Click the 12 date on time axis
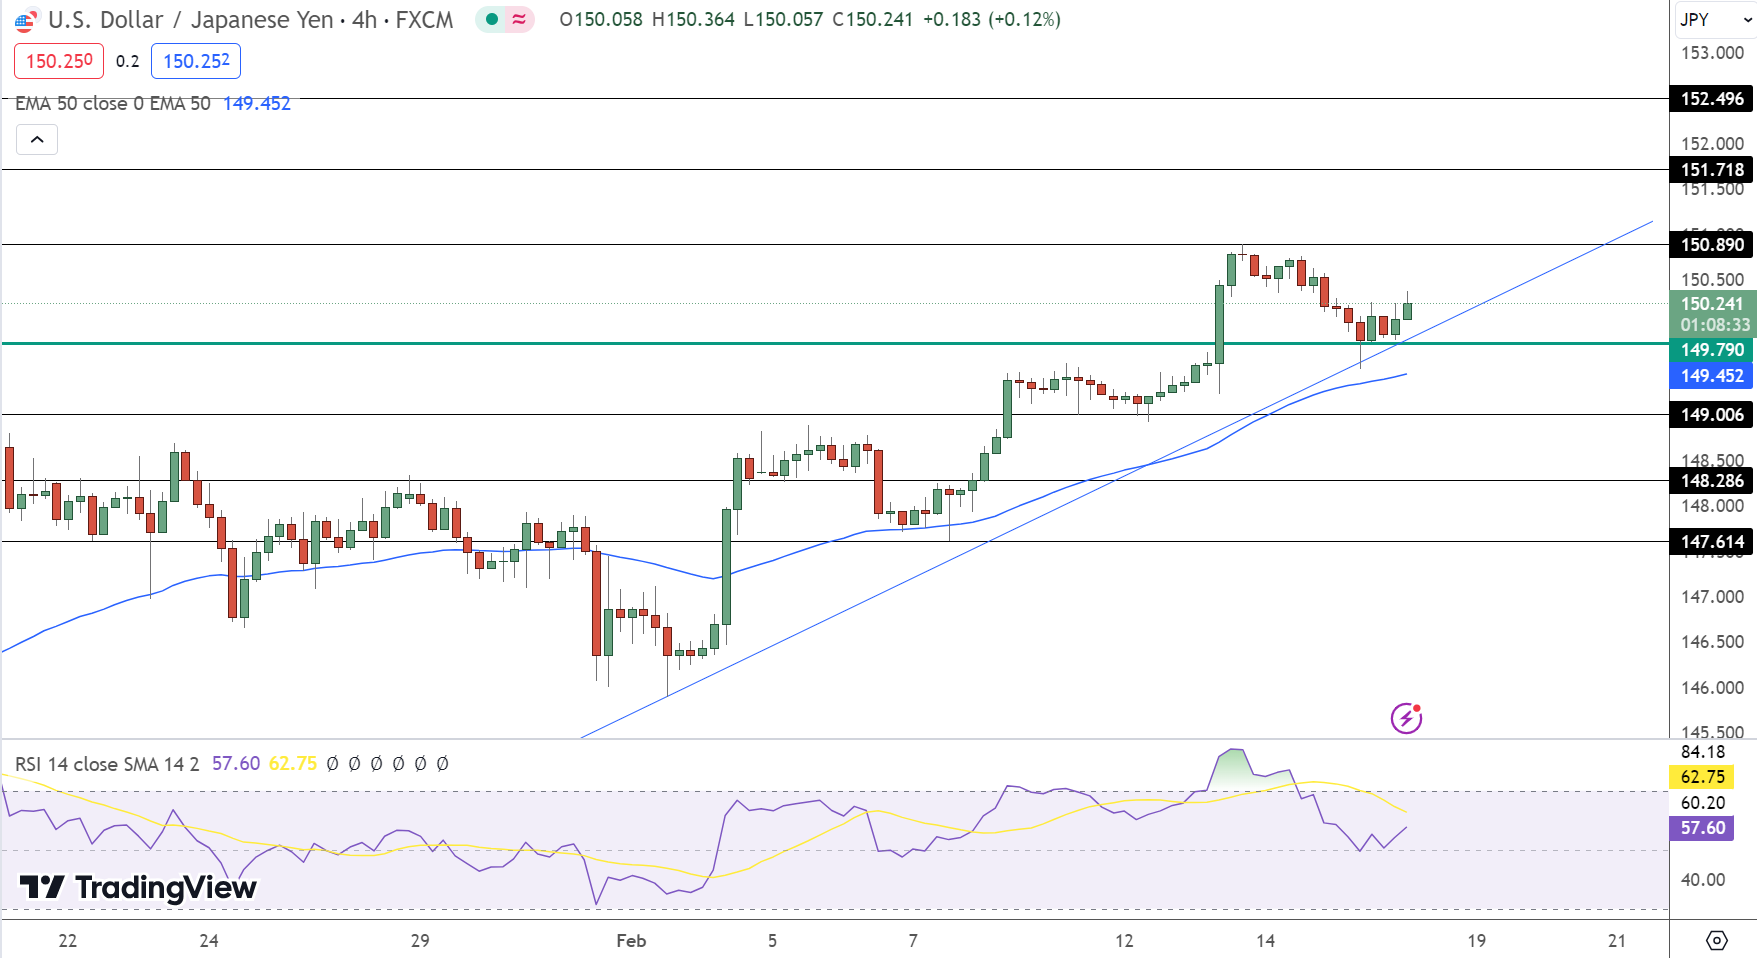The width and height of the screenshot is (1757, 958). (x=1124, y=941)
